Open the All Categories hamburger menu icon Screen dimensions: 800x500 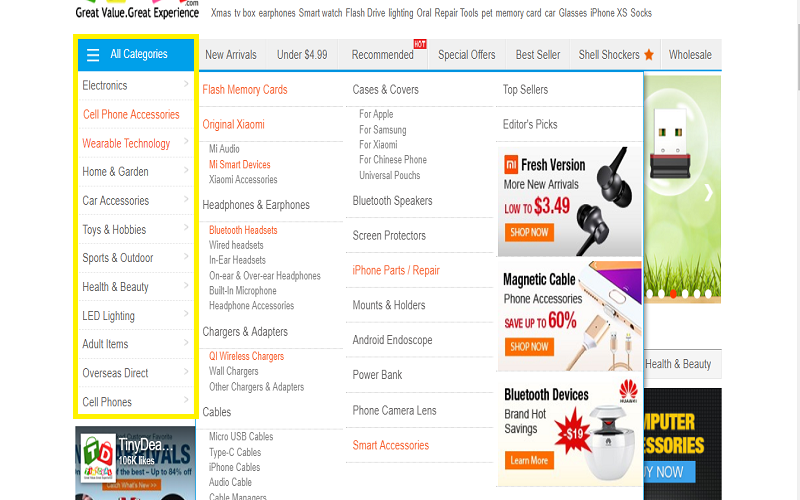(x=93, y=55)
